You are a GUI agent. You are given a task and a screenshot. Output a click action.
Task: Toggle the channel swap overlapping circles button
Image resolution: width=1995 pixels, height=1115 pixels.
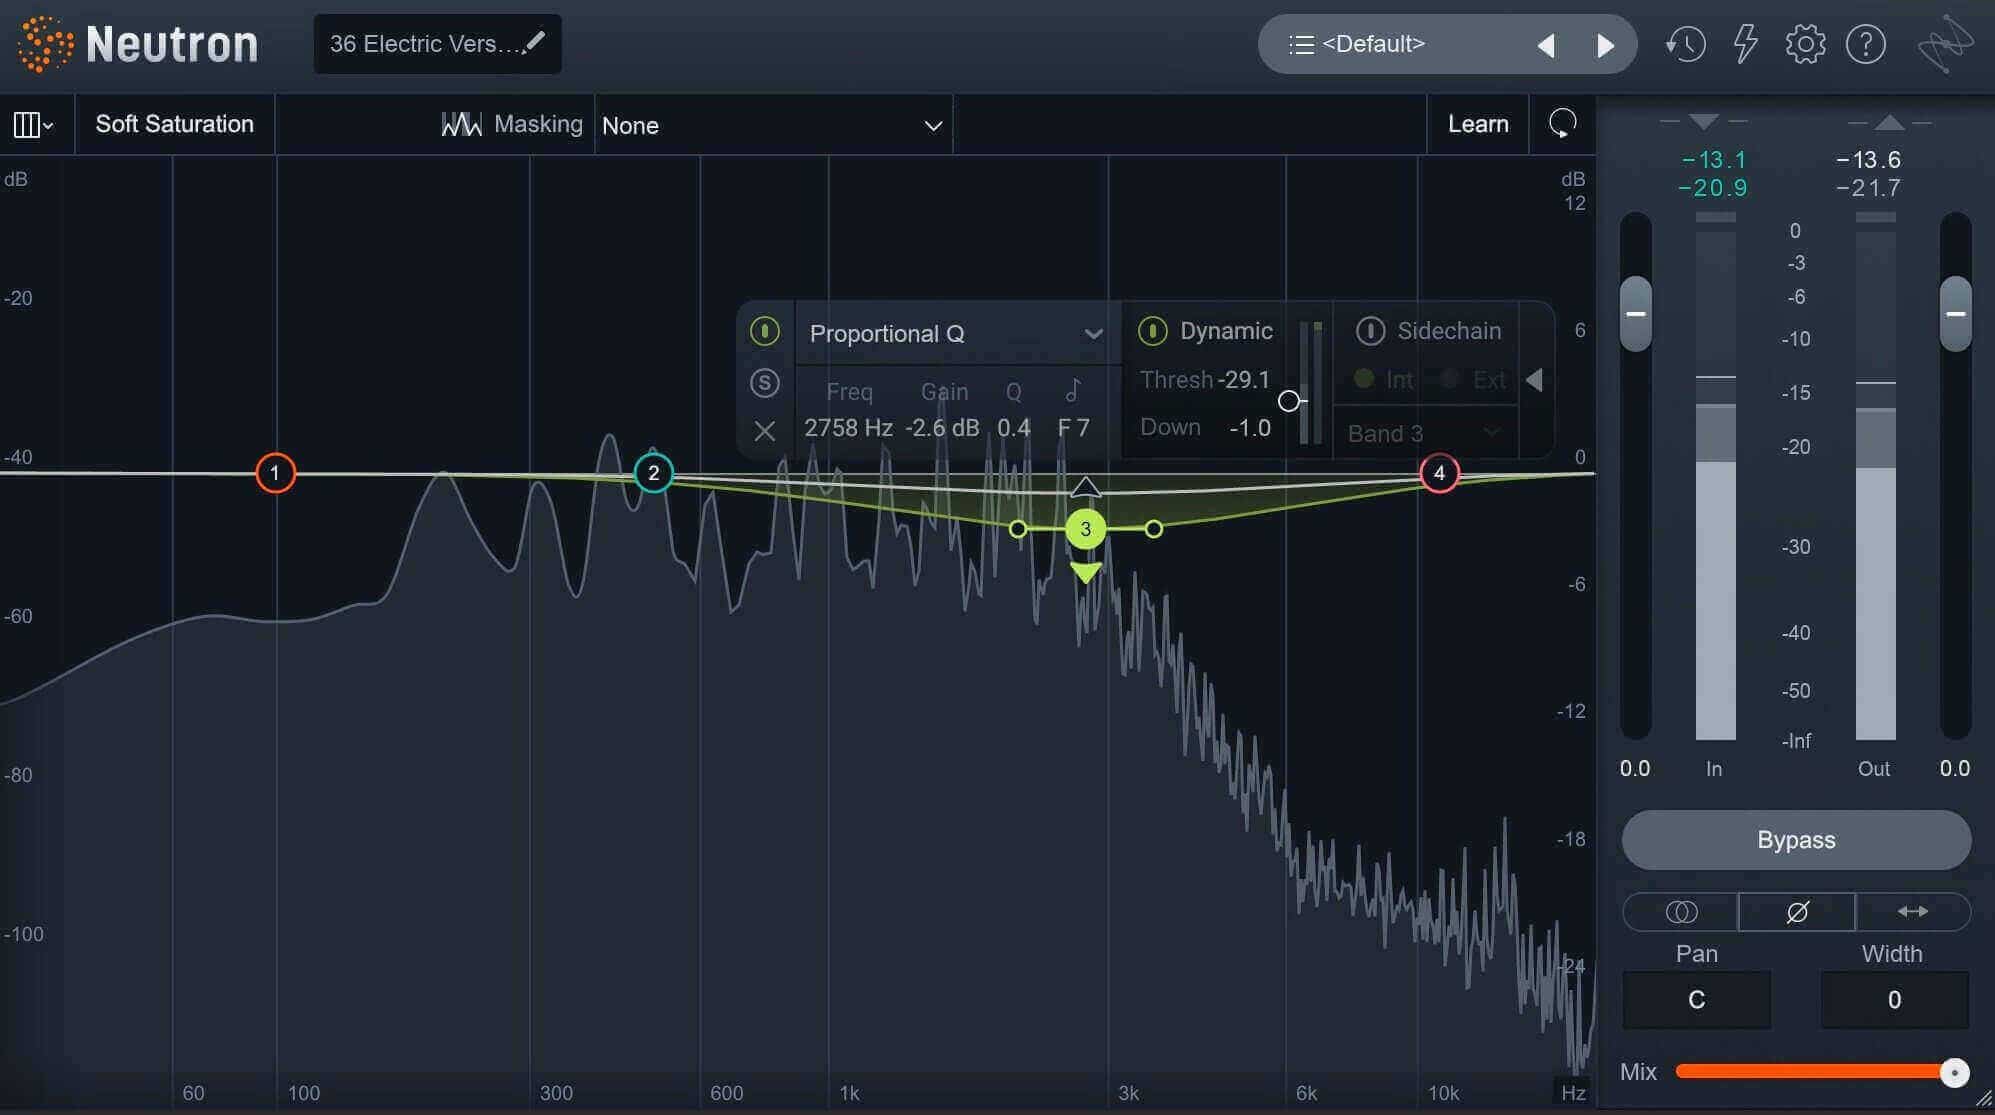[x=1681, y=912]
